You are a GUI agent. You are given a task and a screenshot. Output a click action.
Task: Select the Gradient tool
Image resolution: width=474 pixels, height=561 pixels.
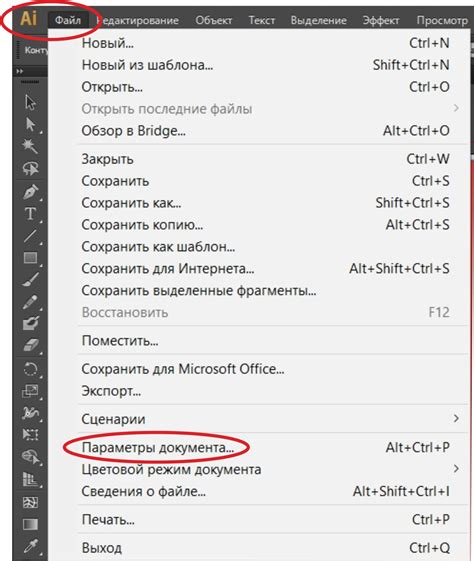click(x=30, y=525)
